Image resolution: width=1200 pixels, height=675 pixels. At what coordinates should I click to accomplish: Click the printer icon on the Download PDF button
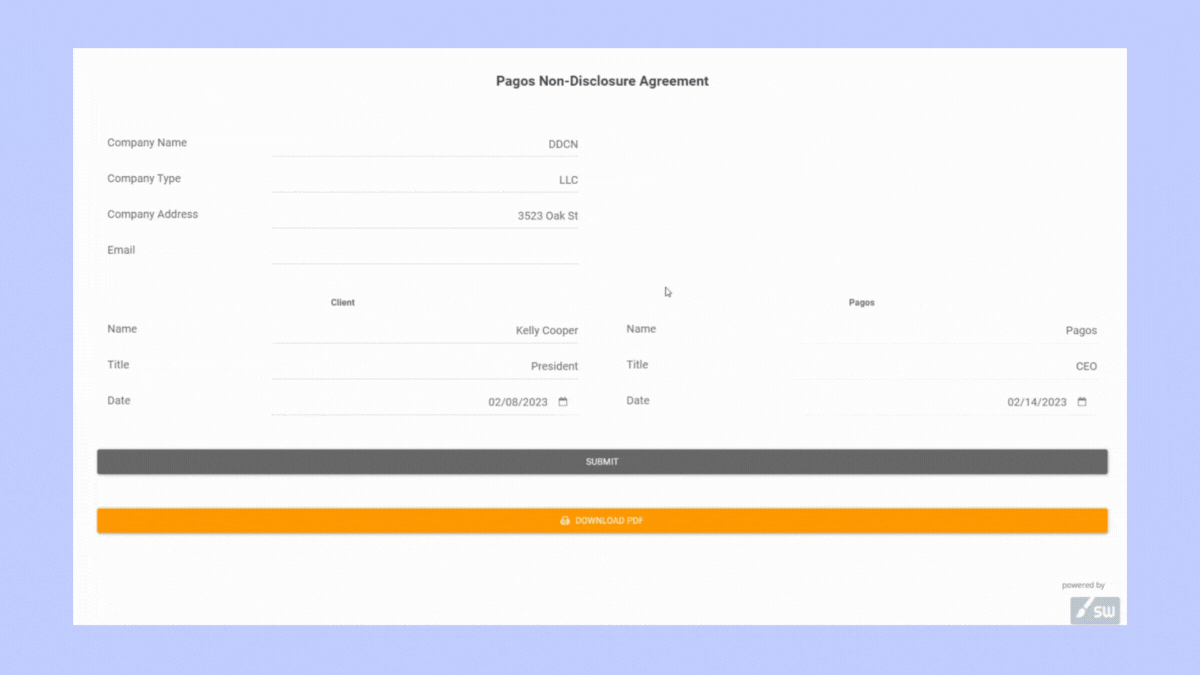coord(565,521)
